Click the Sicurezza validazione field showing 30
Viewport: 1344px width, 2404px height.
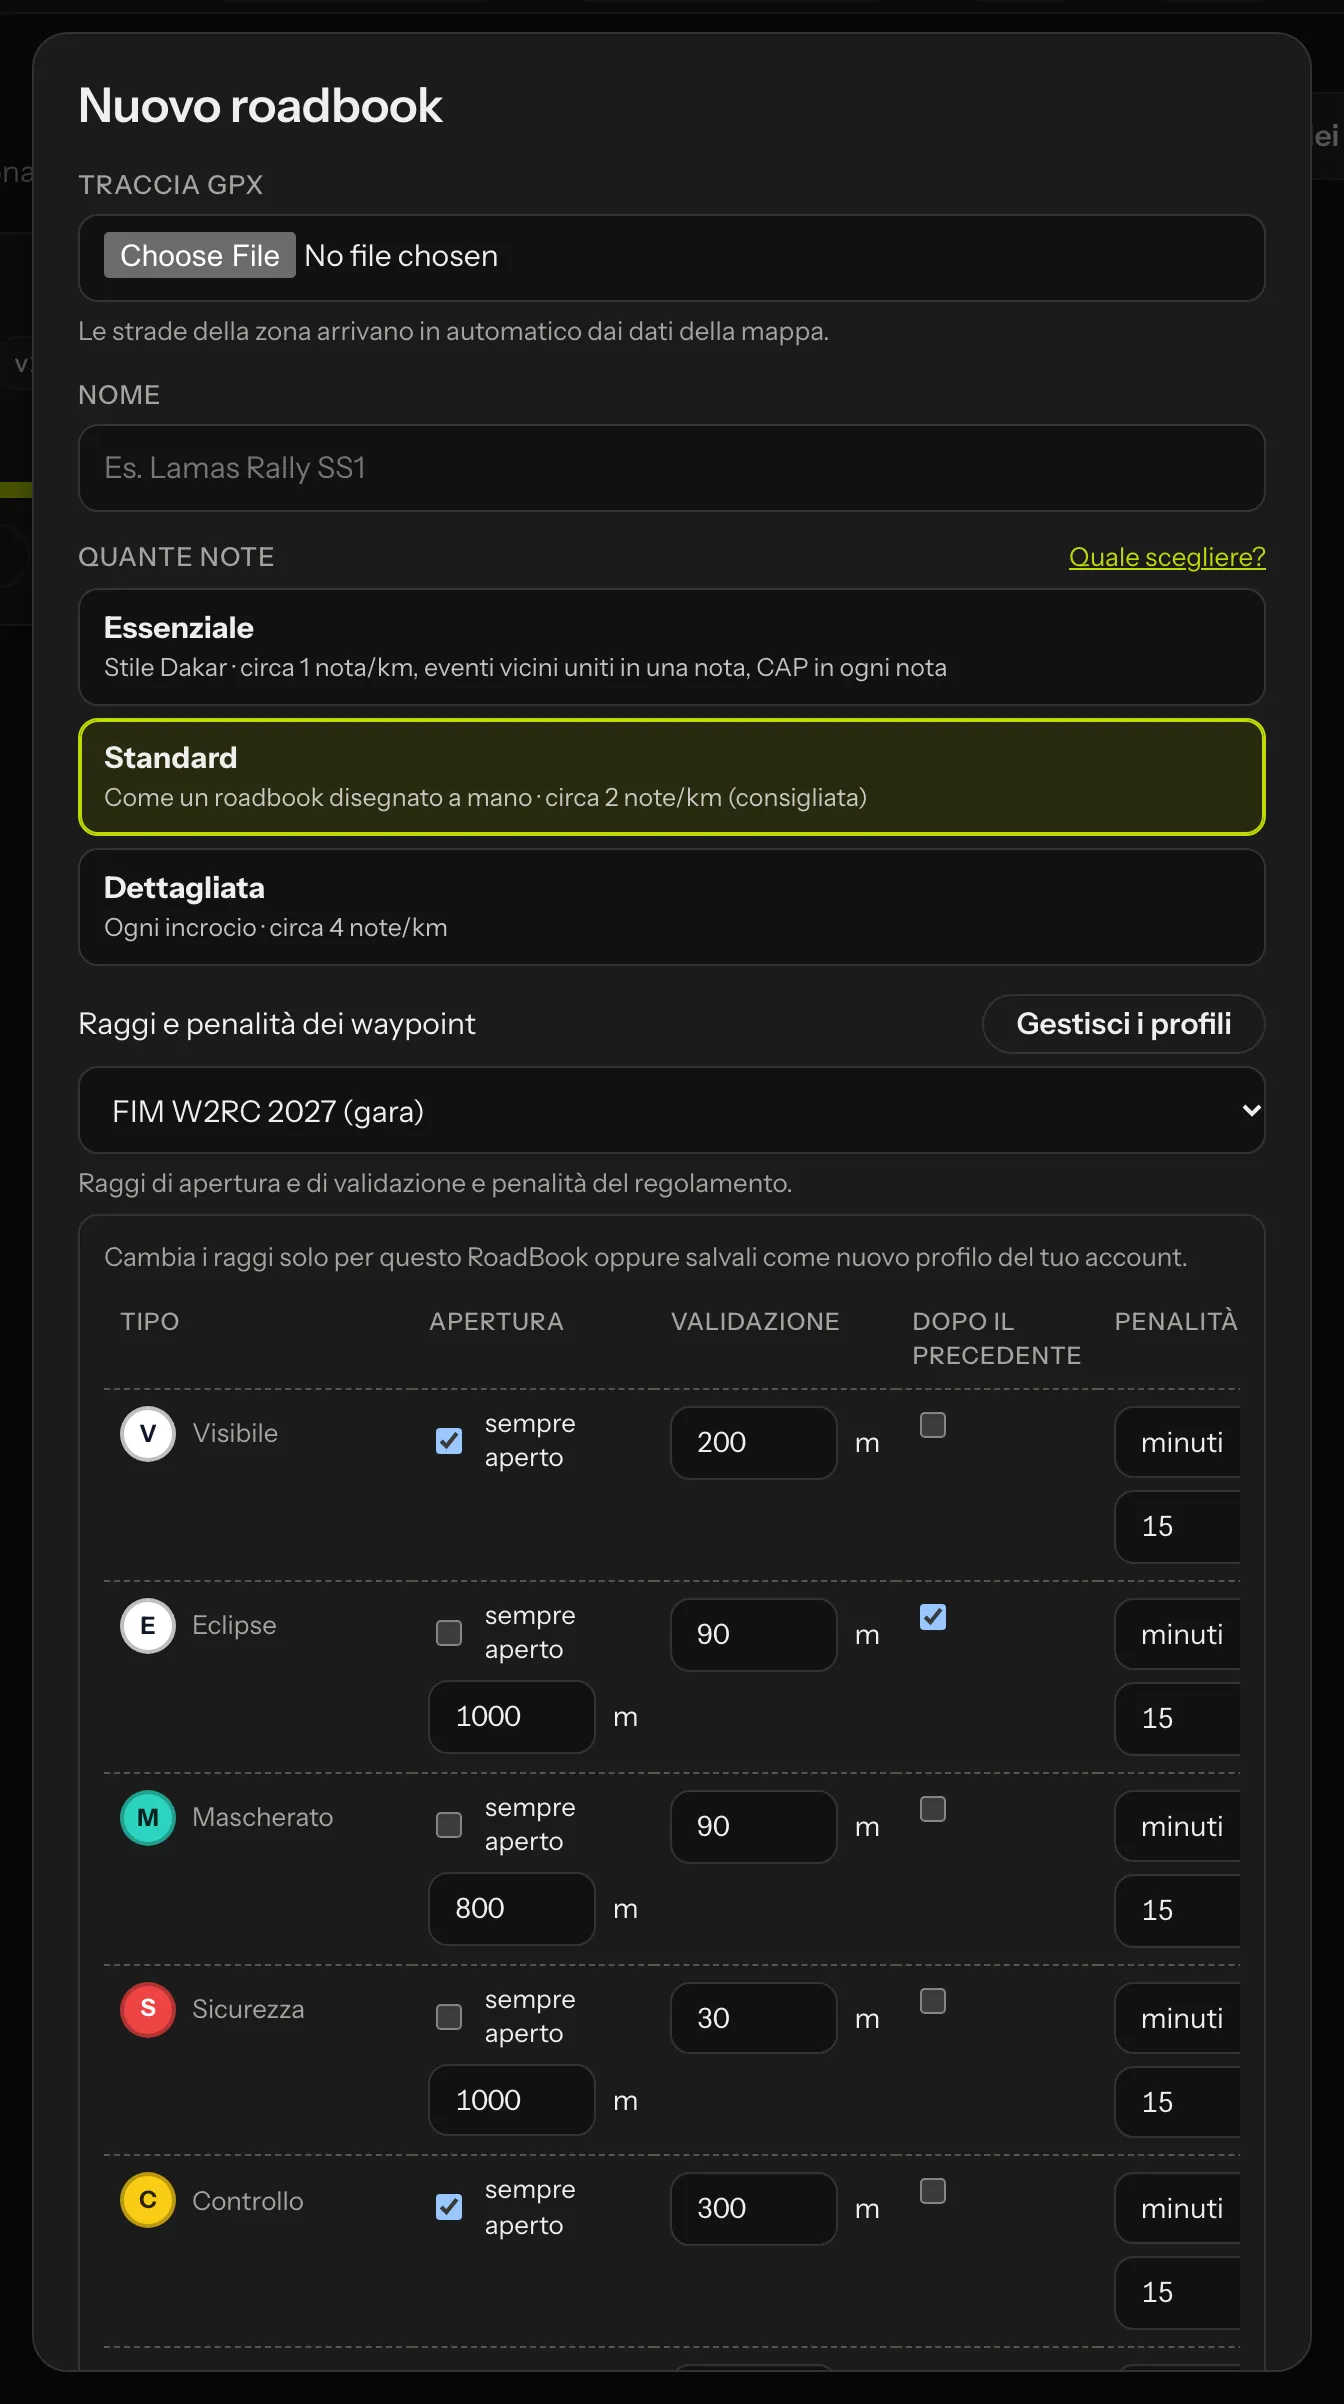point(754,2018)
